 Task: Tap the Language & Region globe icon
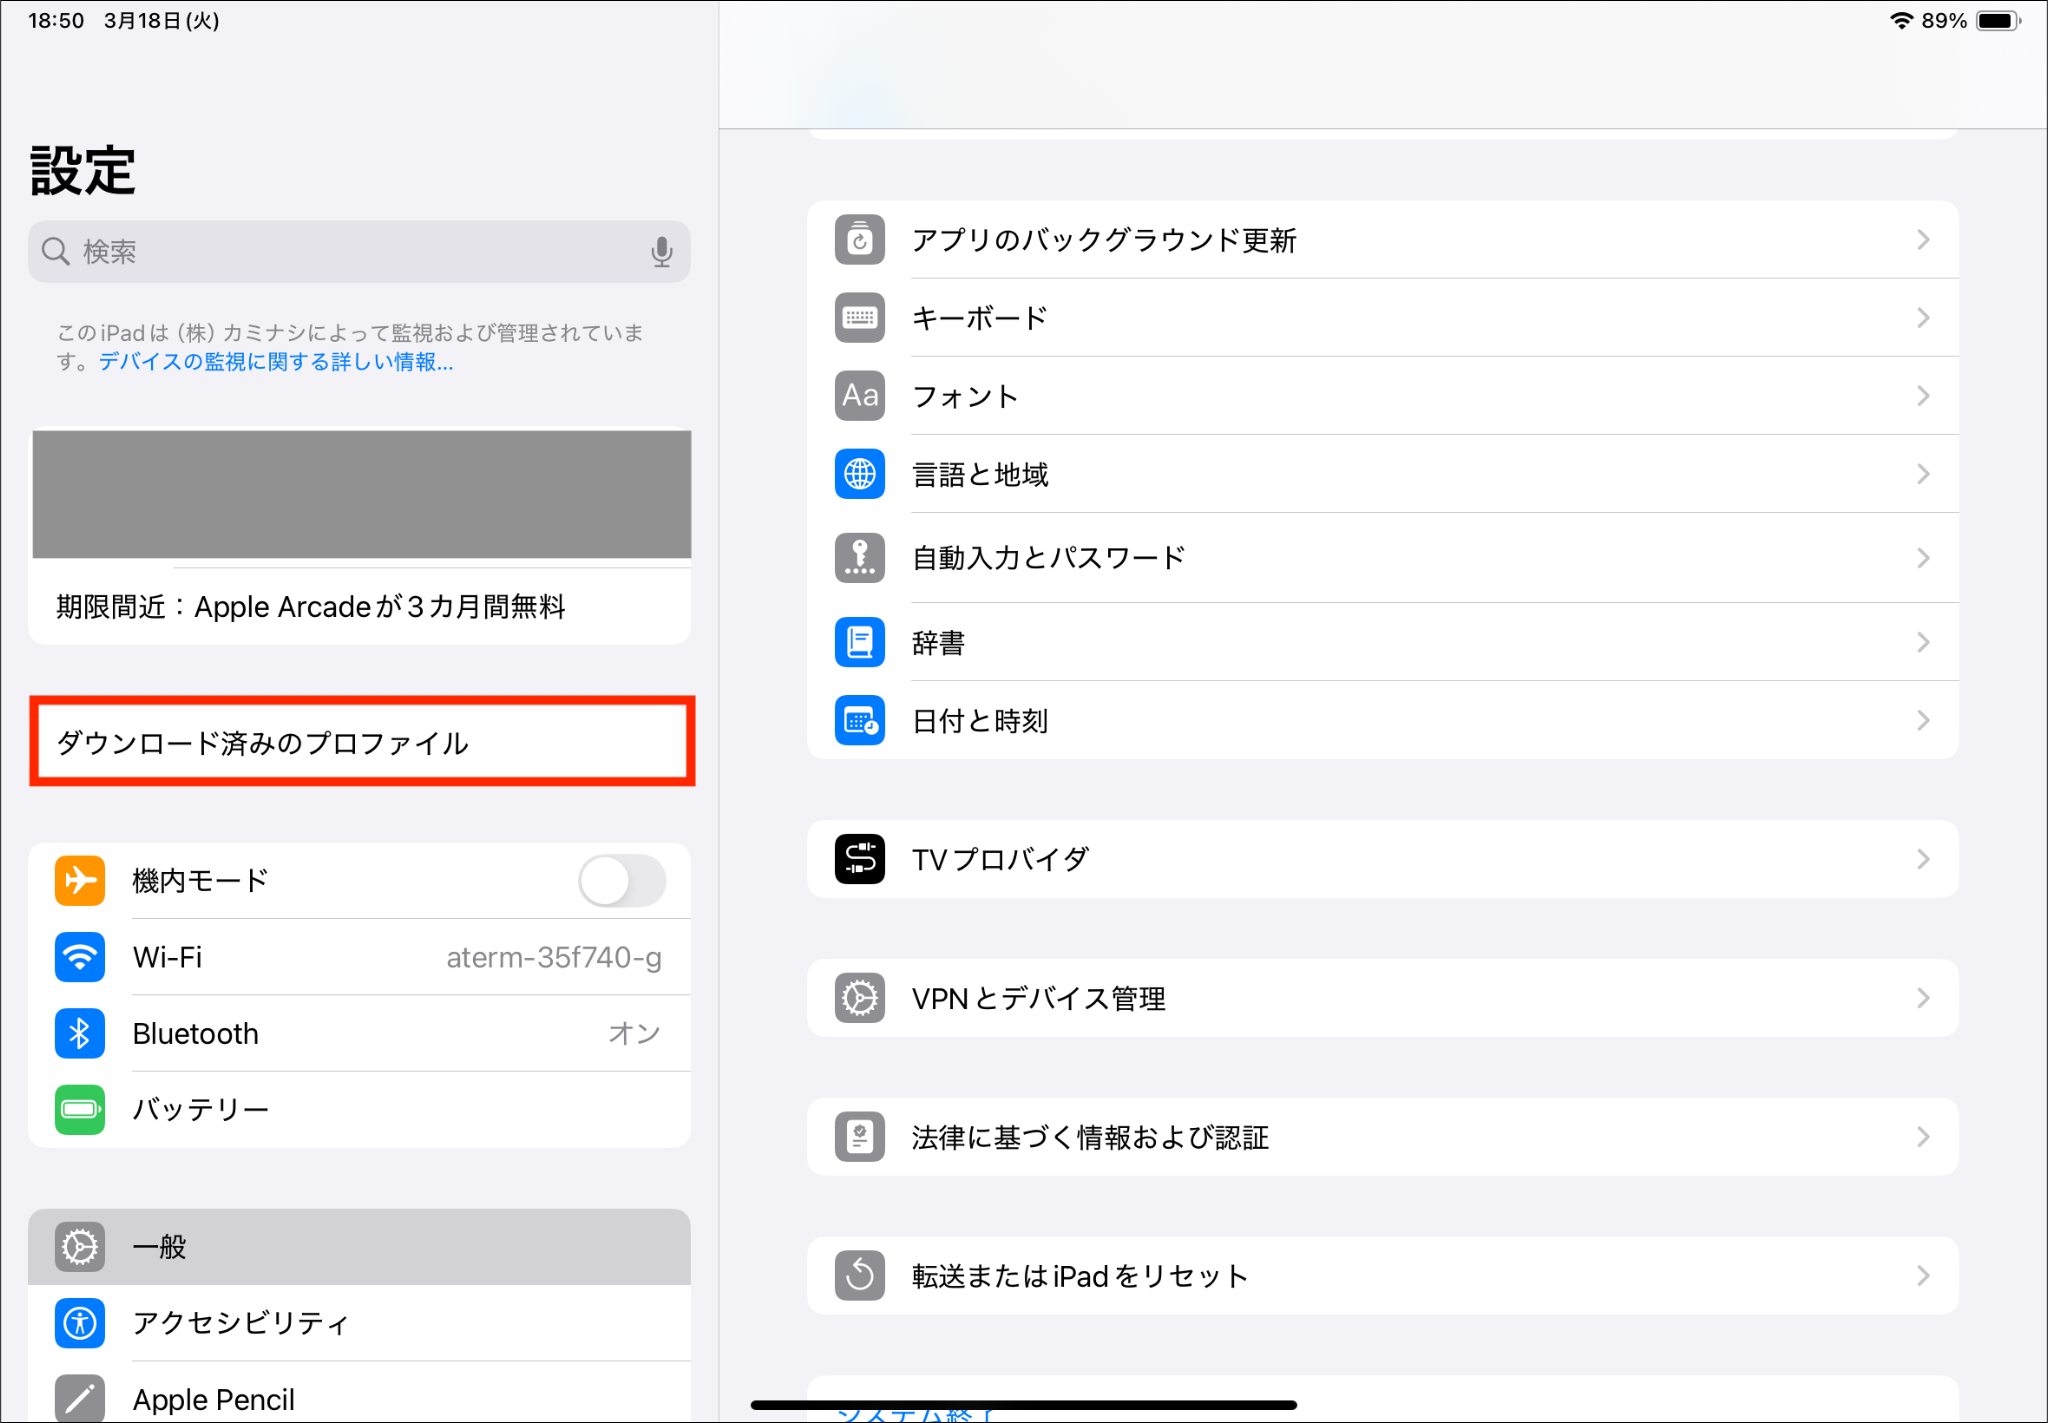[x=859, y=474]
